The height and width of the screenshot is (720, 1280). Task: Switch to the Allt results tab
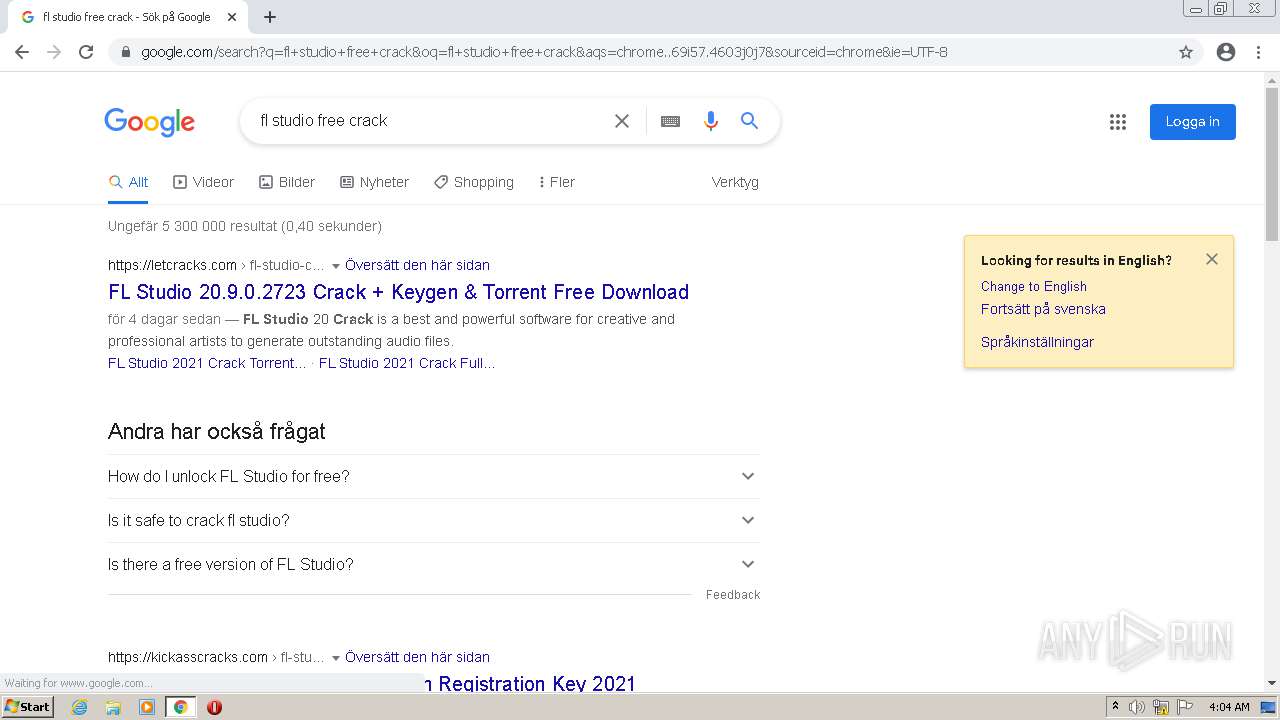[x=128, y=182]
